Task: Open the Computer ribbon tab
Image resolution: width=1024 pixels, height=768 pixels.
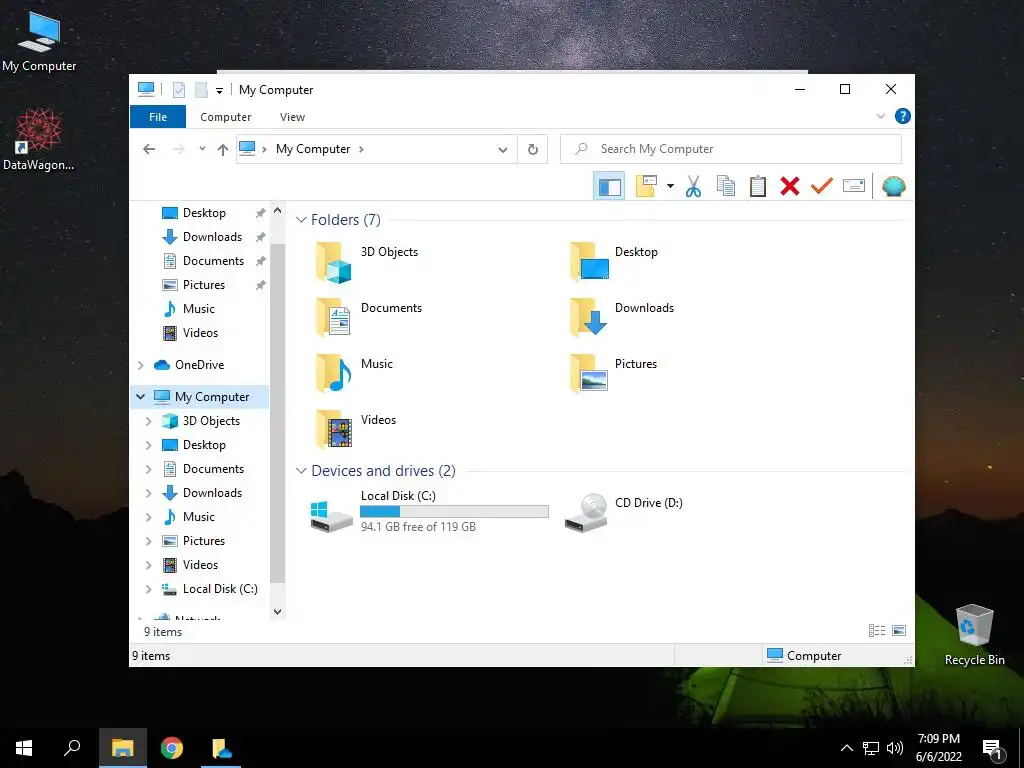Action: click(x=225, y=117)
